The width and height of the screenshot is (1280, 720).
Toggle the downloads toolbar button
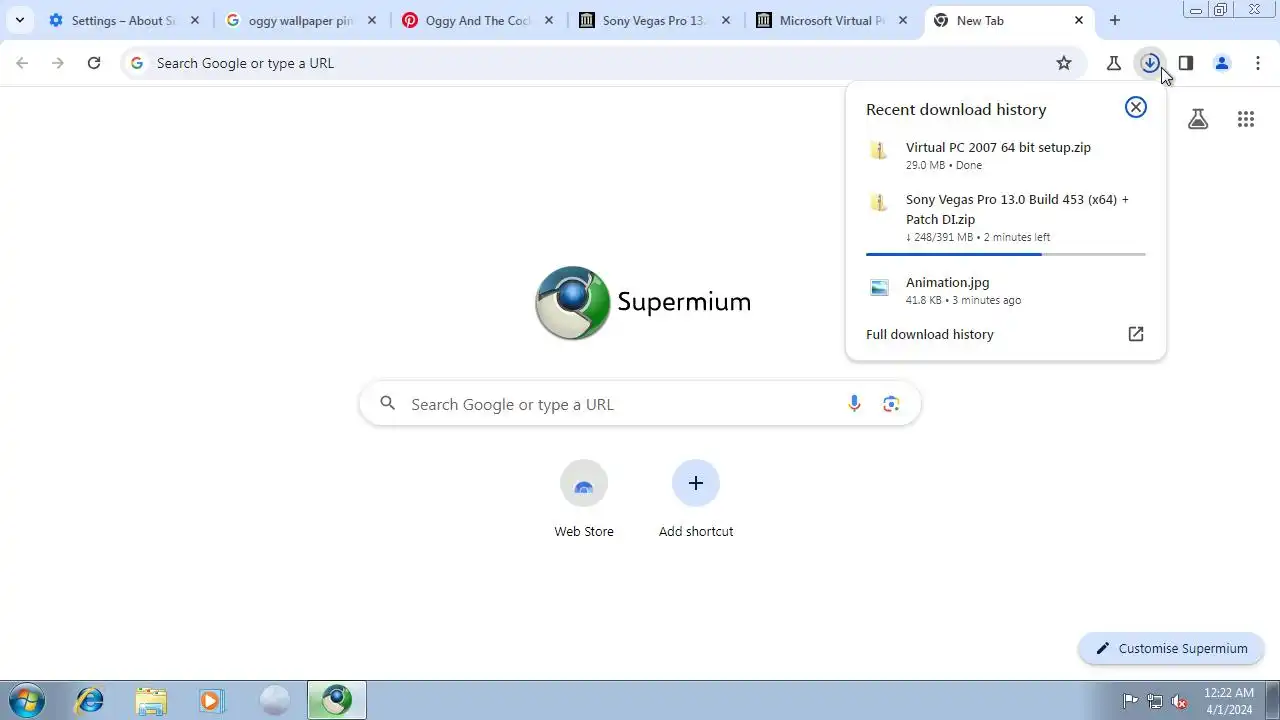[1150, 63]
